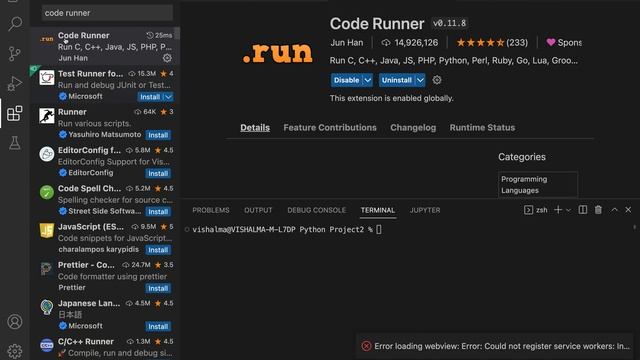This screenshot has height=360, width=640.
Task: Open the Testing flask view
Action: point(15,143)
